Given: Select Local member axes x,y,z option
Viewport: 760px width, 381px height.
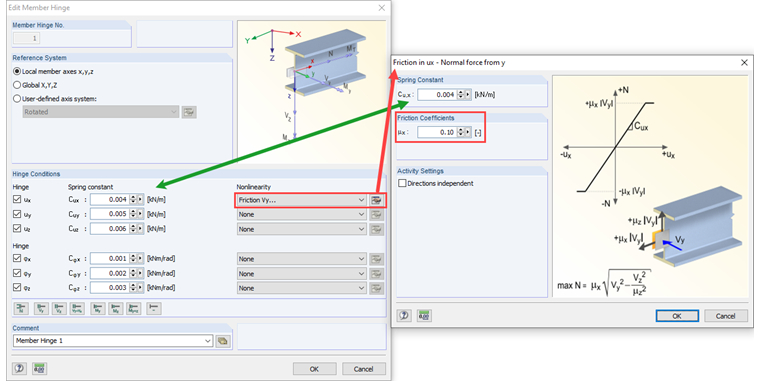Looking at the screenshot, I should click(17, 71).
